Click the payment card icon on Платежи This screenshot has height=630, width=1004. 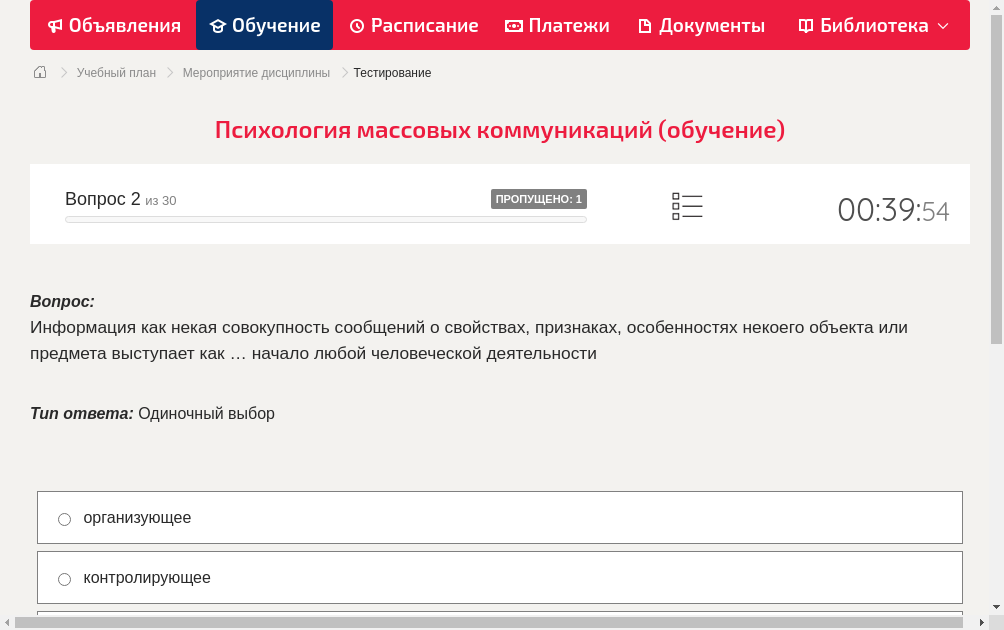point(513,25)
